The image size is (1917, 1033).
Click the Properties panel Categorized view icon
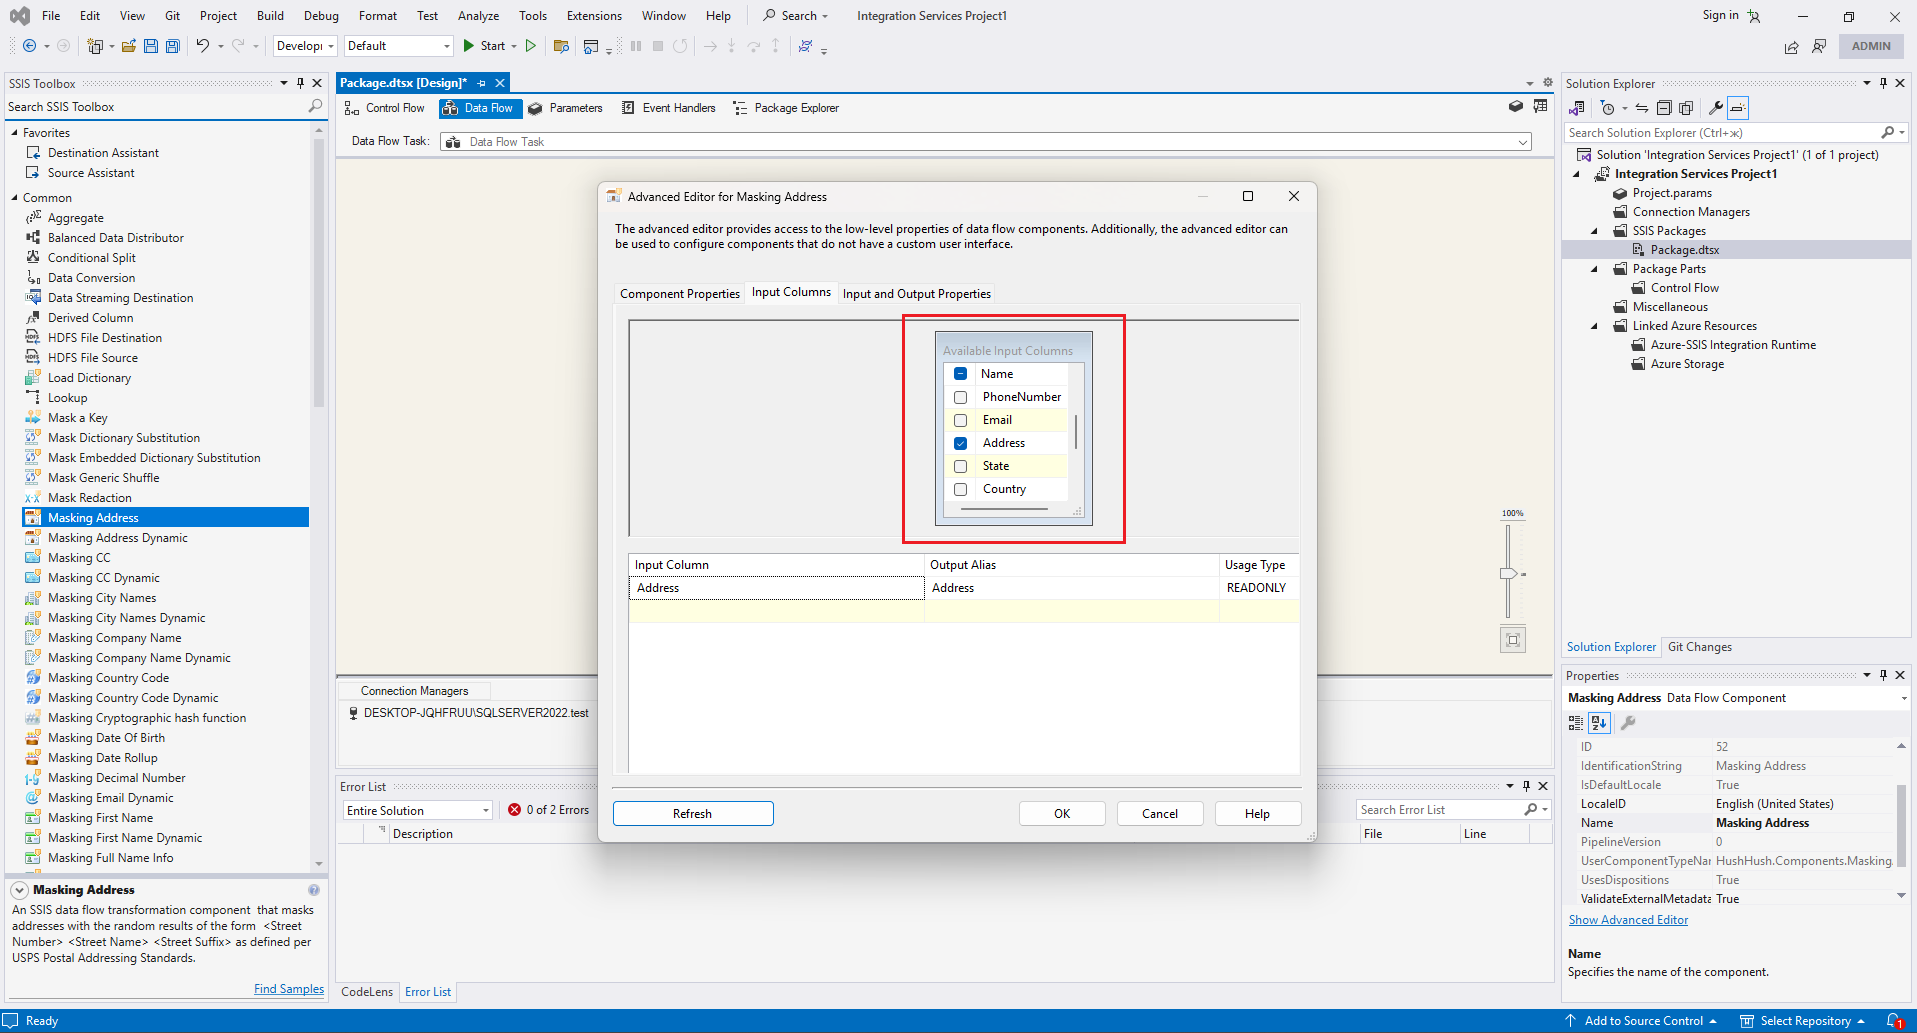[1576, 723]
